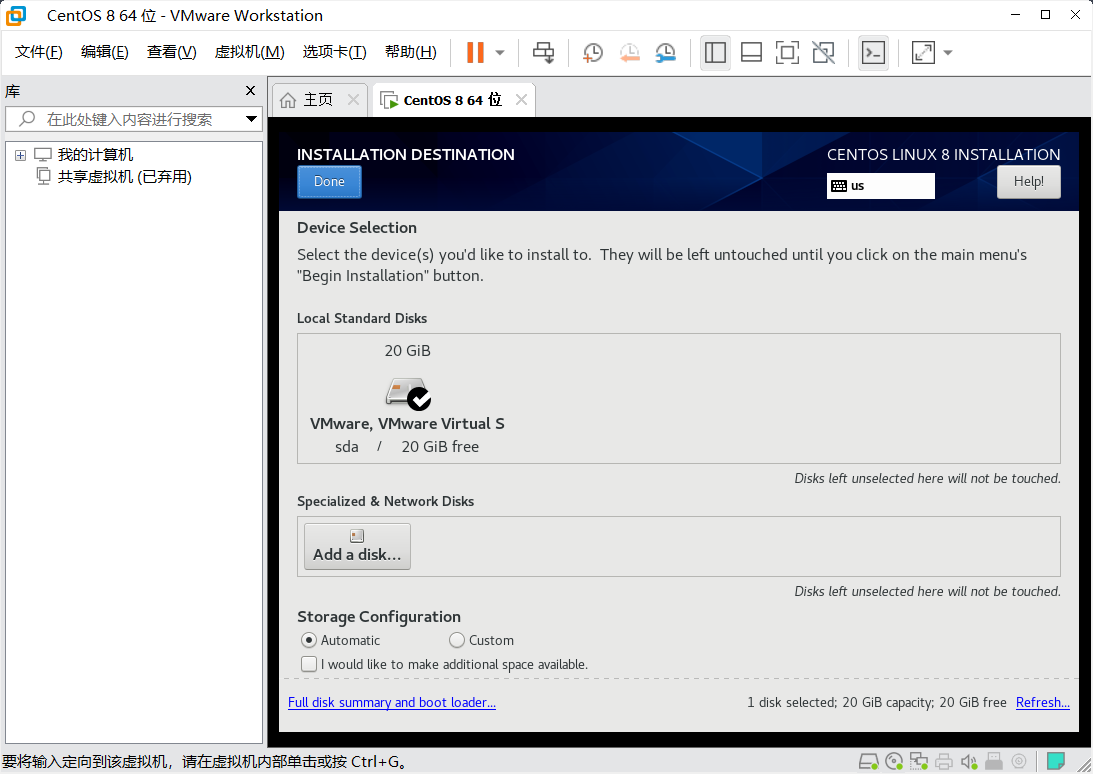Click the Done button

(x=329, y=181)
